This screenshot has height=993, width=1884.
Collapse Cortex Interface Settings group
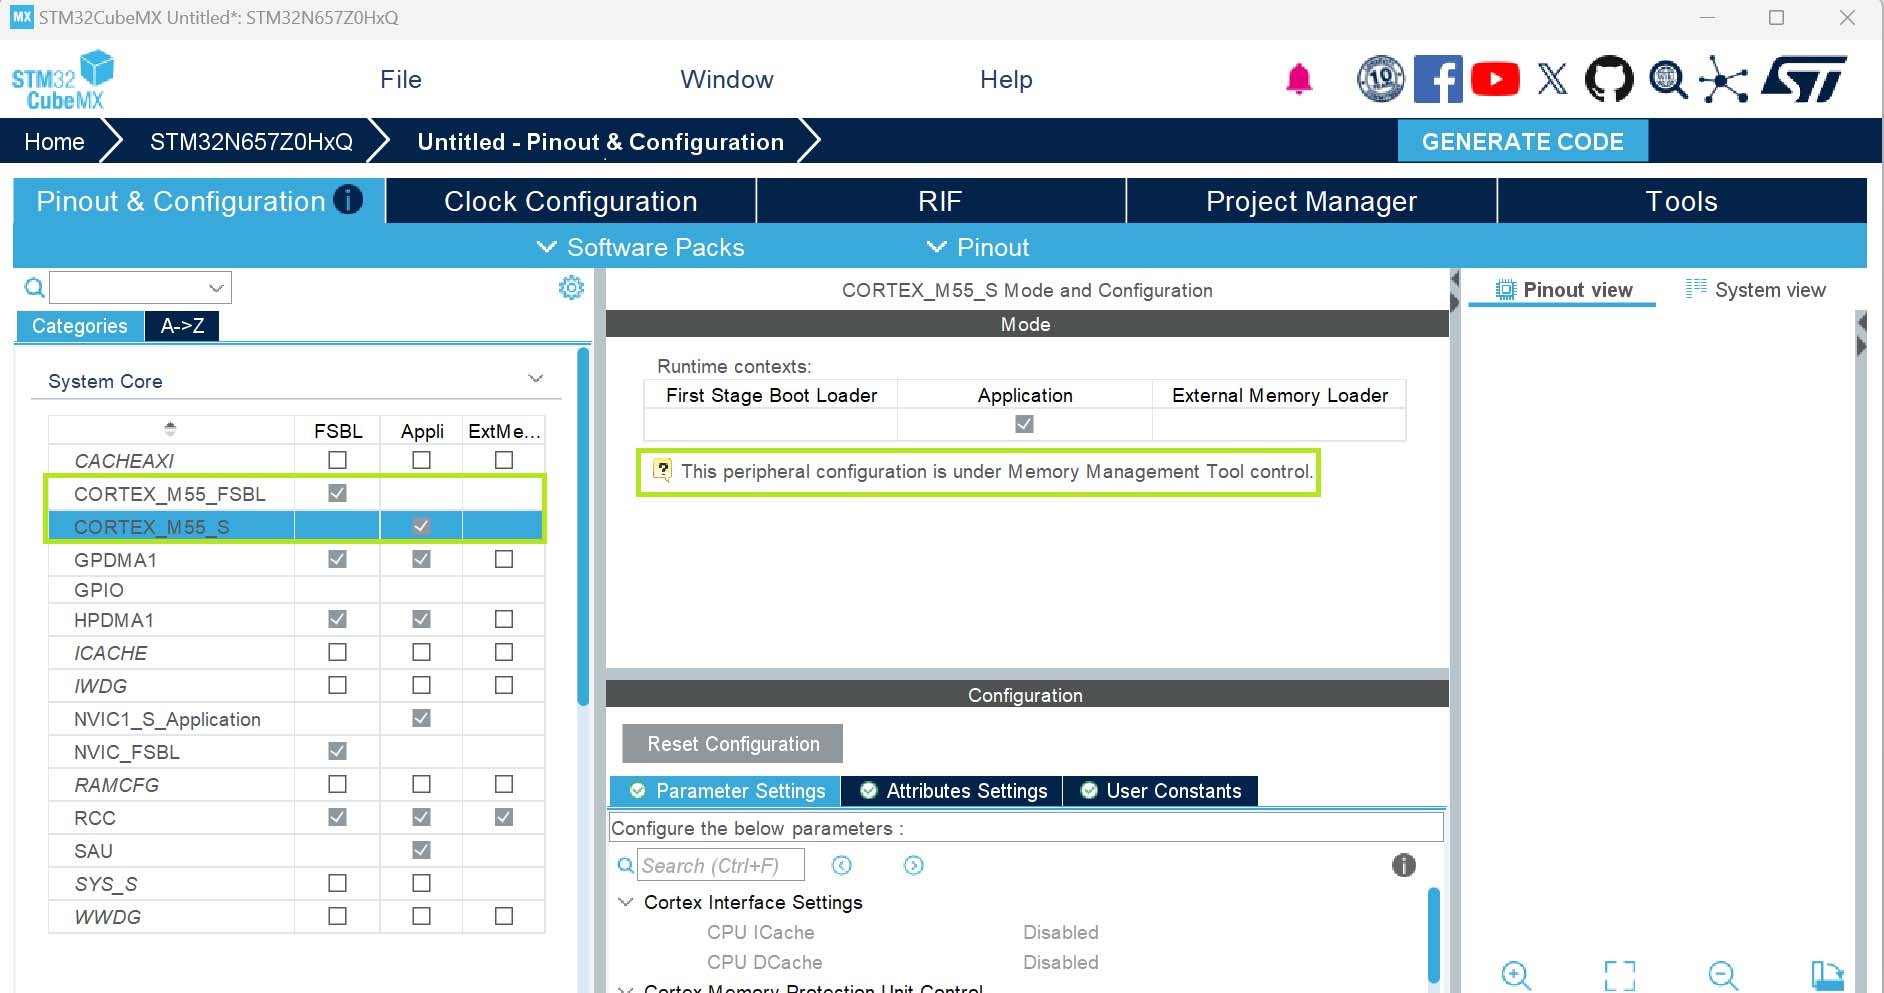(626, 902)
